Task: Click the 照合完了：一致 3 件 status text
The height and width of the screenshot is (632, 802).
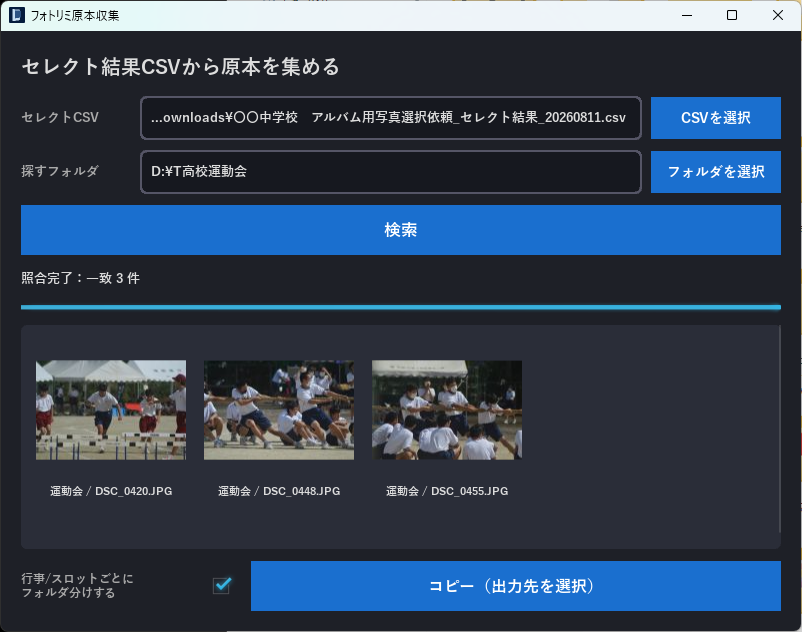Action: coord(80,278)
